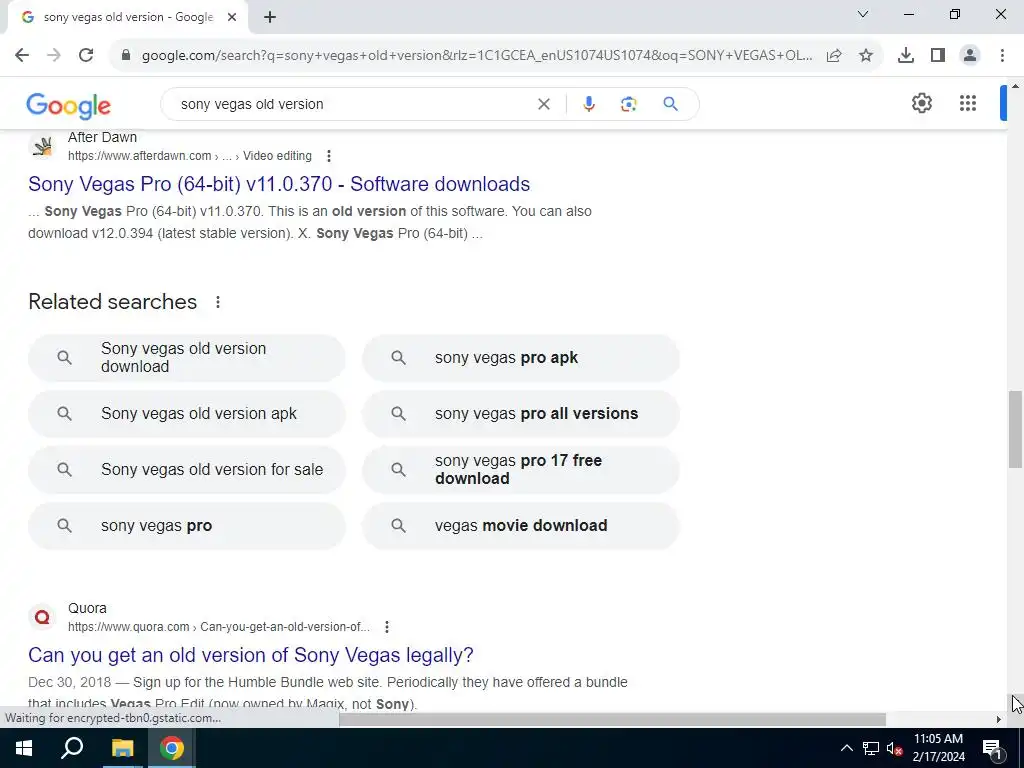
Task: View site information via the padlock icon
Action: coord(126,56)
